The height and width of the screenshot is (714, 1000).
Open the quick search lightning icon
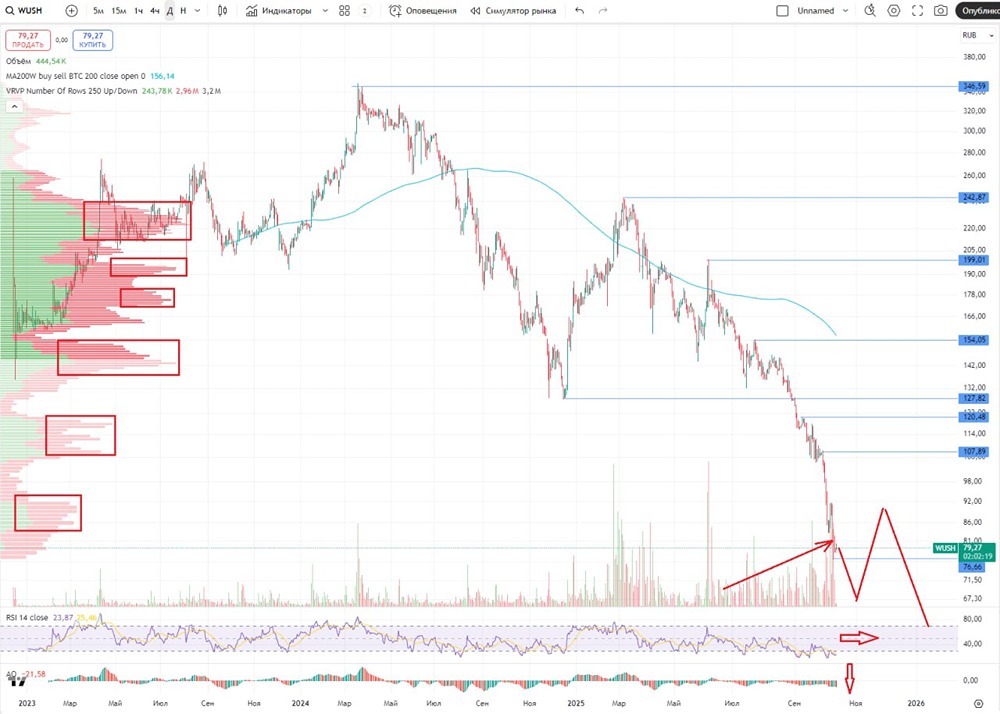(x=870, y=11)
